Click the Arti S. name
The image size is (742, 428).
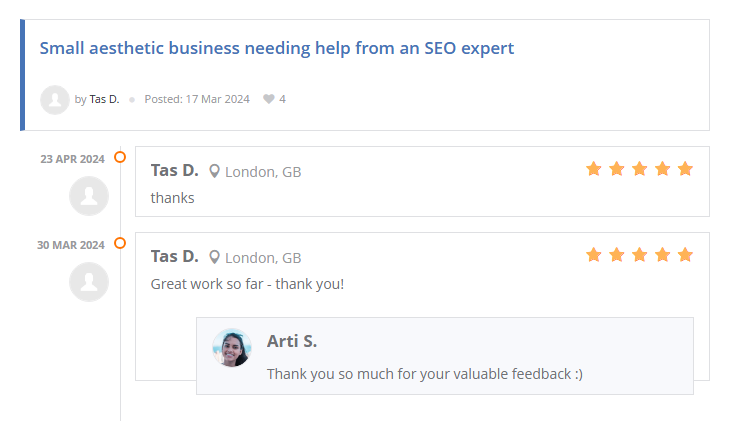[x=292, y=341]
